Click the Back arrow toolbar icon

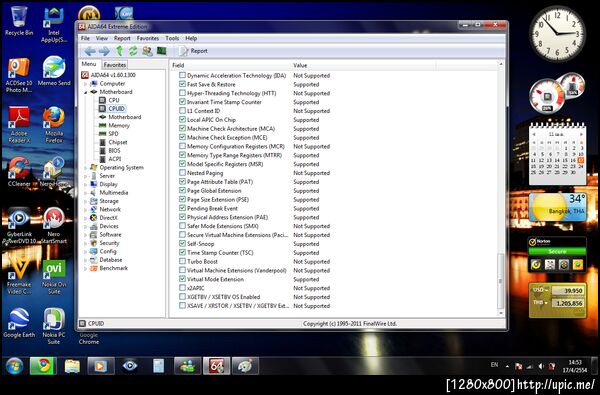click(x=90, y=51)
